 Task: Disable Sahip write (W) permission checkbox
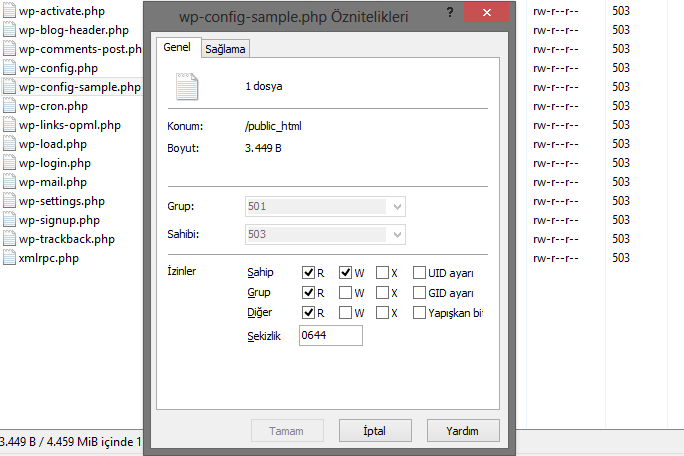coord(346,273)
